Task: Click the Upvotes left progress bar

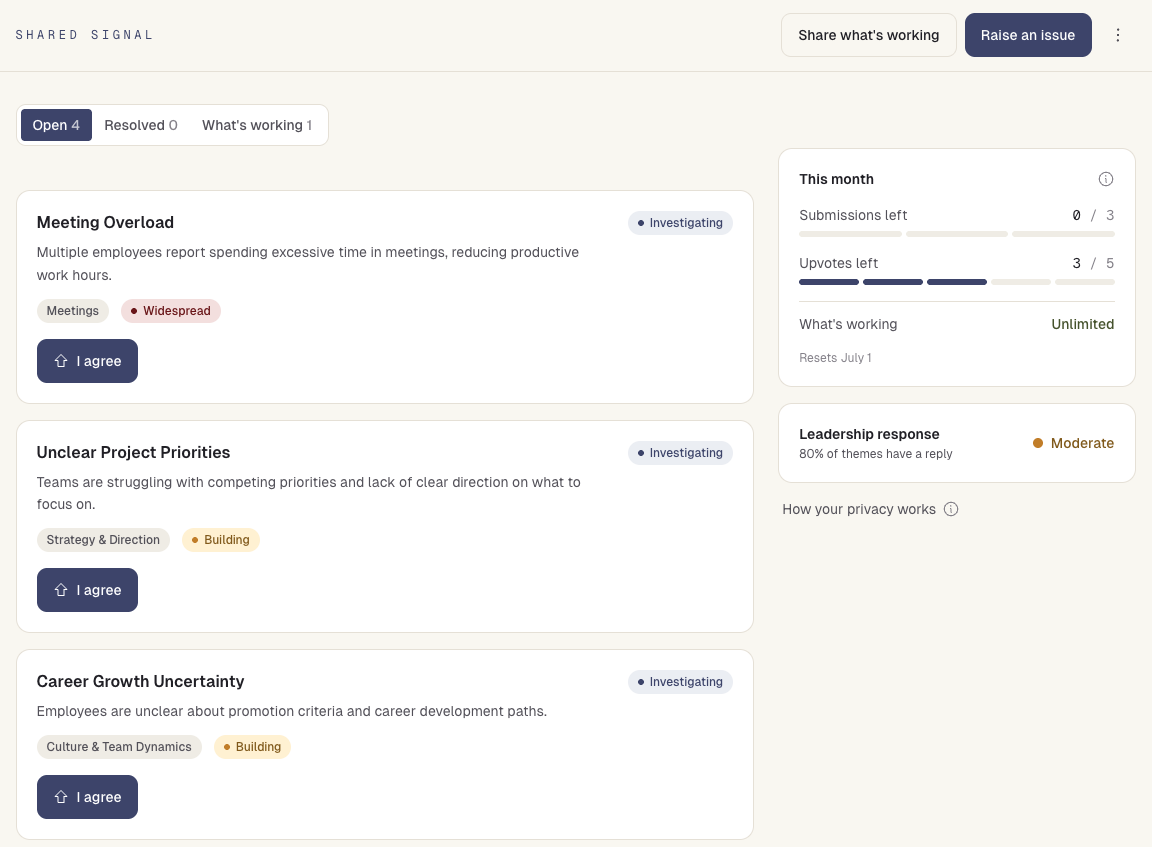Action: click(957, 282)
